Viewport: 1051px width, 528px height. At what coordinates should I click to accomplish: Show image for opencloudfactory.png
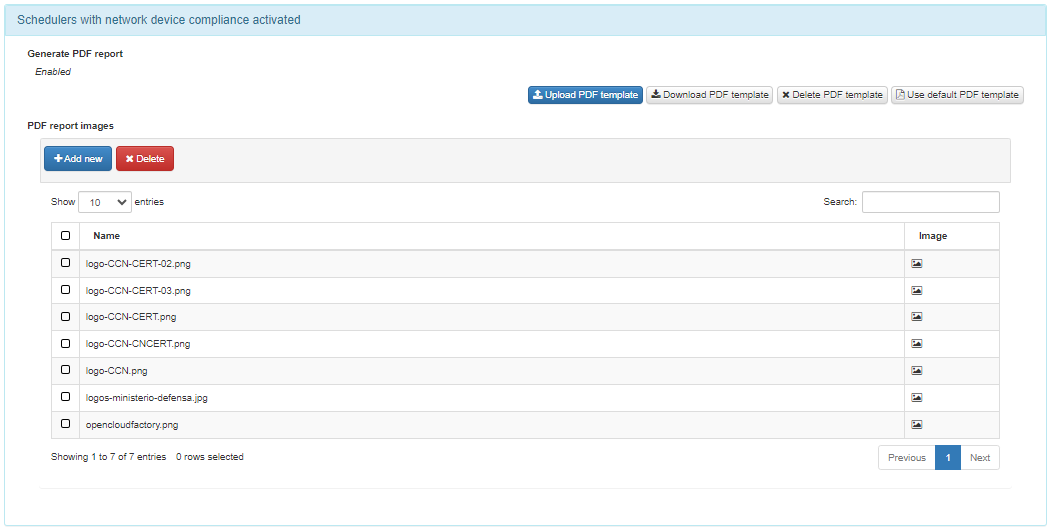(916, 425)
